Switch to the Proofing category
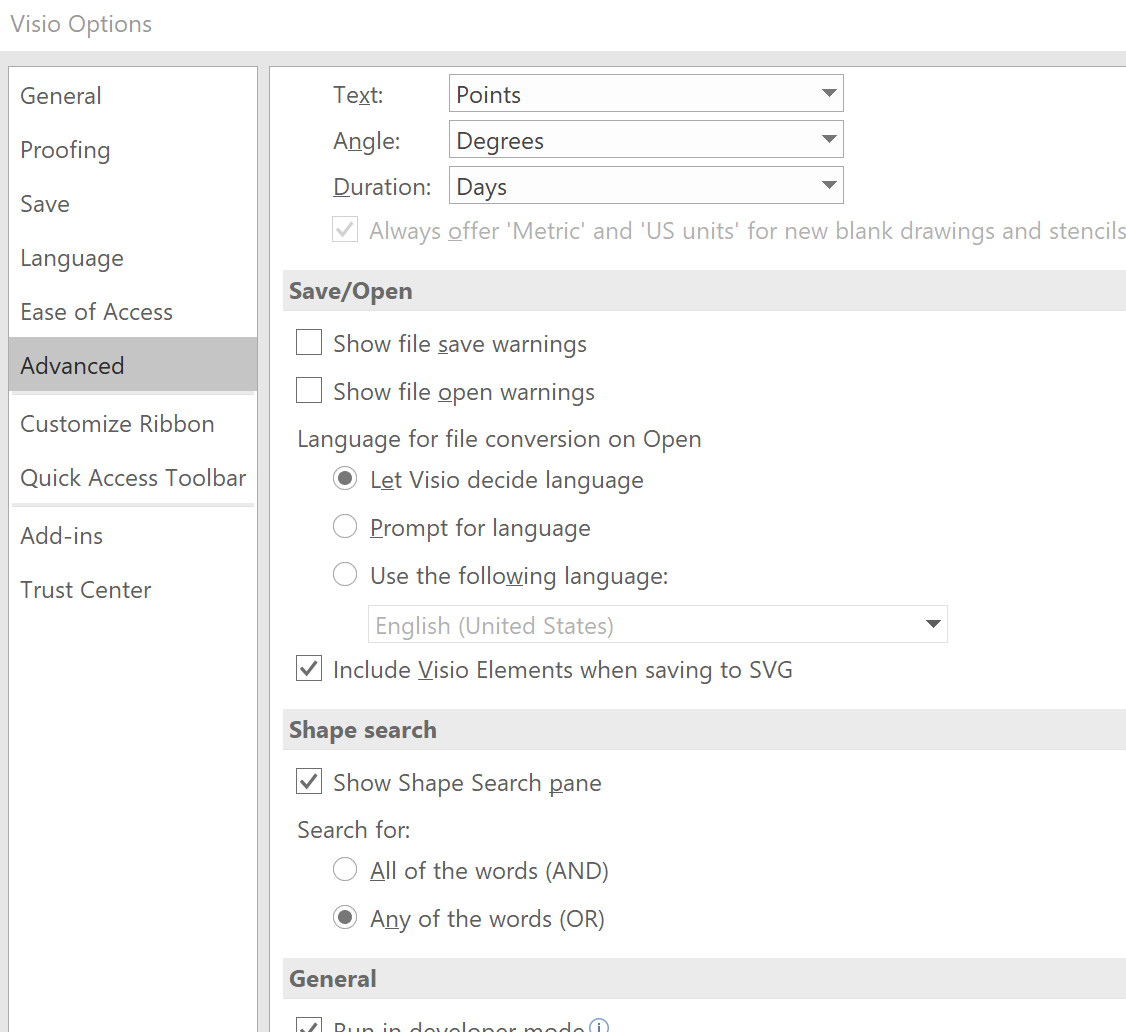The height and width of the screenshot is (1032, 1126). (x=65, y=150)
